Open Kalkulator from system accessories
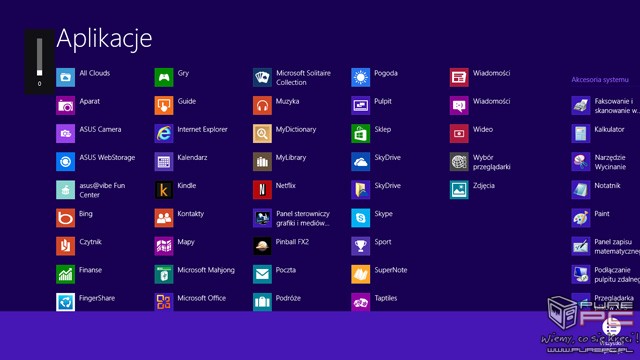This screenshot has height=360, width=640. click(x=580, y=133)
